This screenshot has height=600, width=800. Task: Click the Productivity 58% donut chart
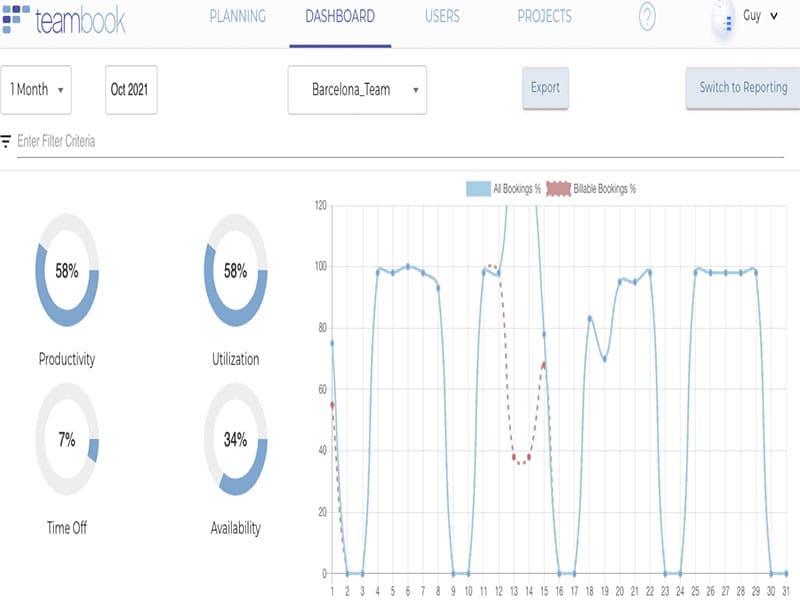[67, 272]
